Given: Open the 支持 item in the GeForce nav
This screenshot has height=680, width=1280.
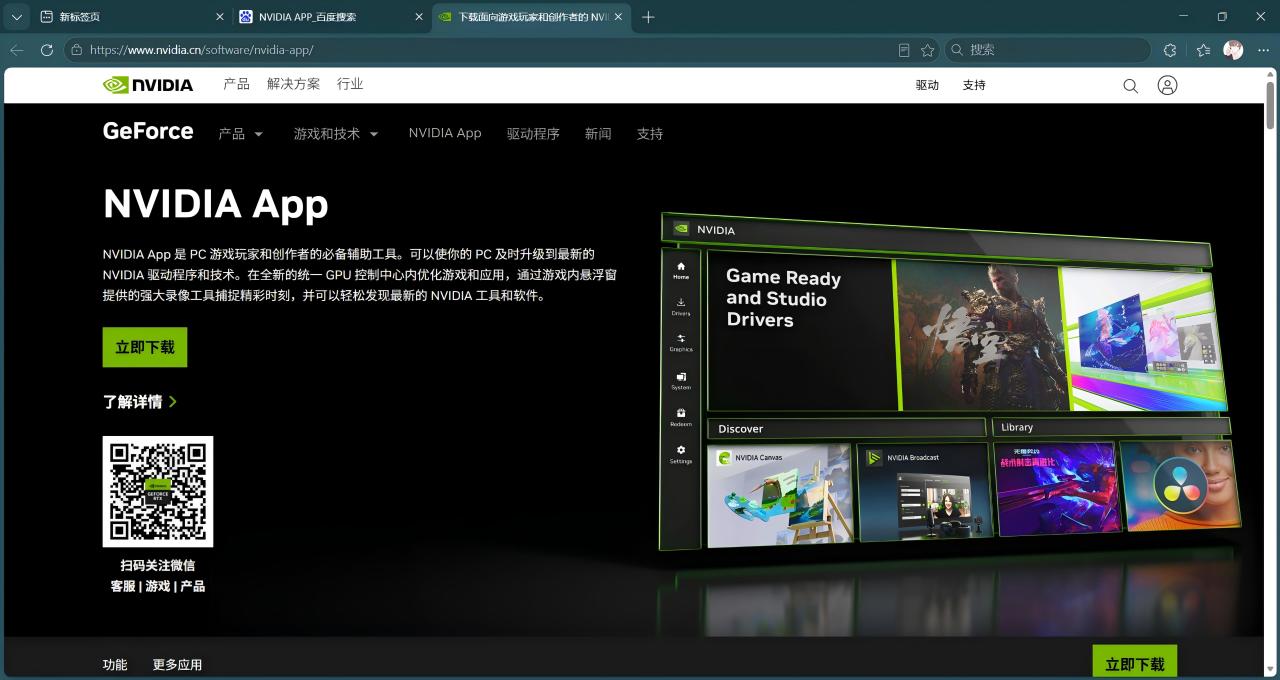Looking at the screenshot, I should coord(650,134).
